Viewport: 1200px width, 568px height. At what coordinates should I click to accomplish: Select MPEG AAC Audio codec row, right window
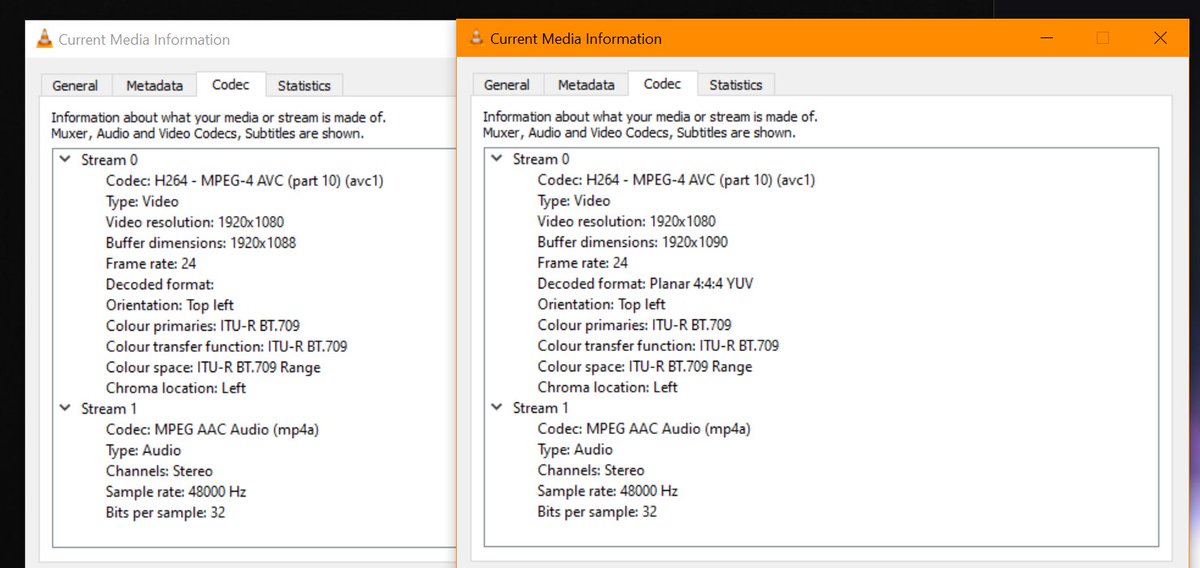(644, 428)
